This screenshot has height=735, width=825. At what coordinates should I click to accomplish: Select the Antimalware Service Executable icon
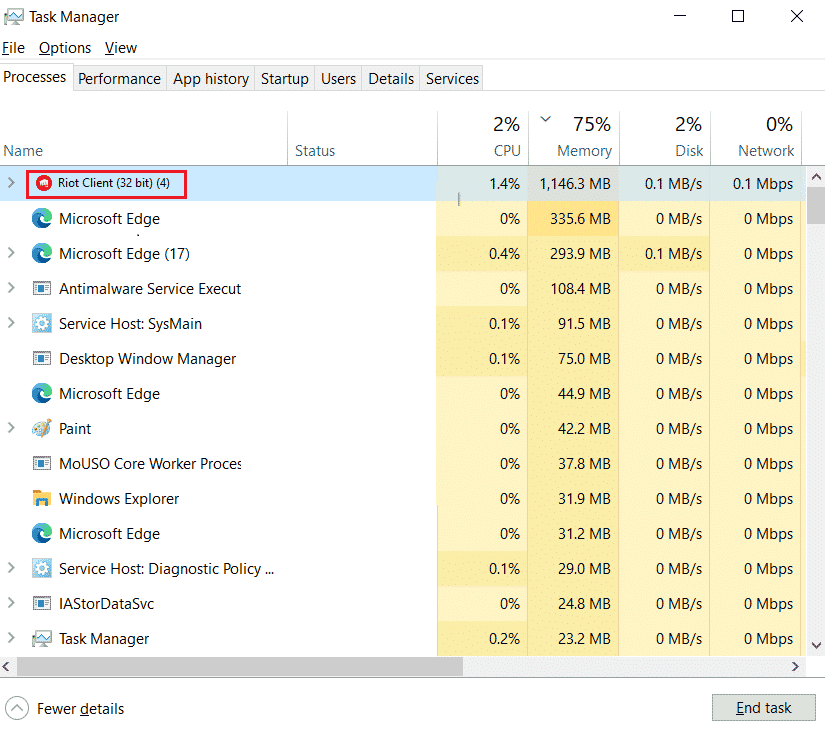click(41, 288)
